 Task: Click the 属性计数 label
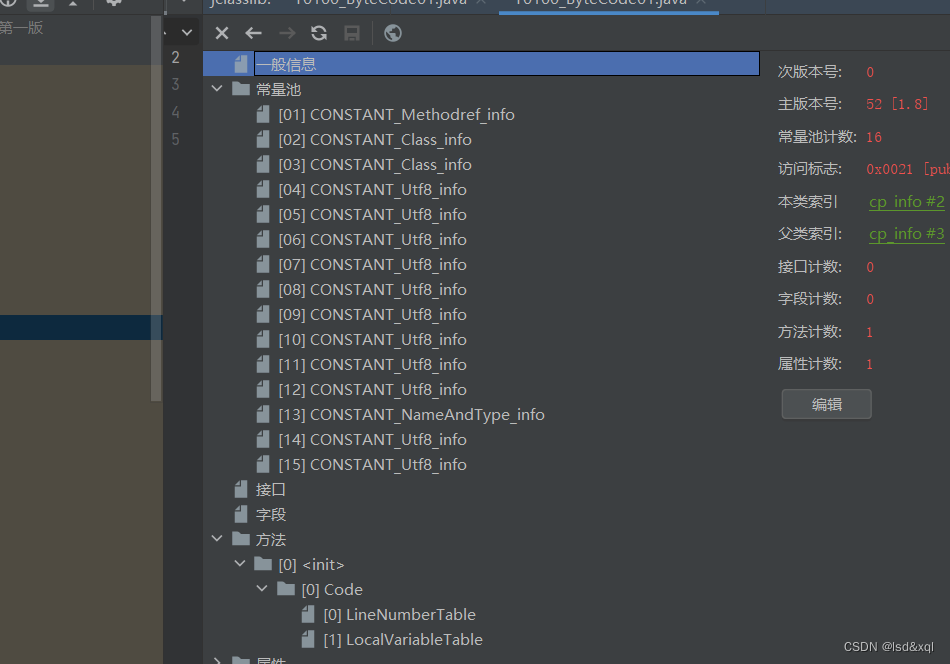809,364
